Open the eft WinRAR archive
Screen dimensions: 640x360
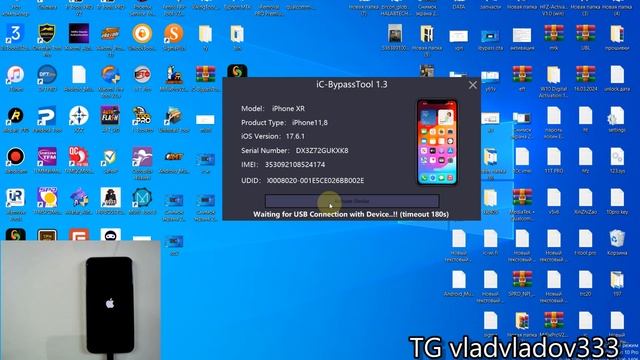click(x=522, y=75)
